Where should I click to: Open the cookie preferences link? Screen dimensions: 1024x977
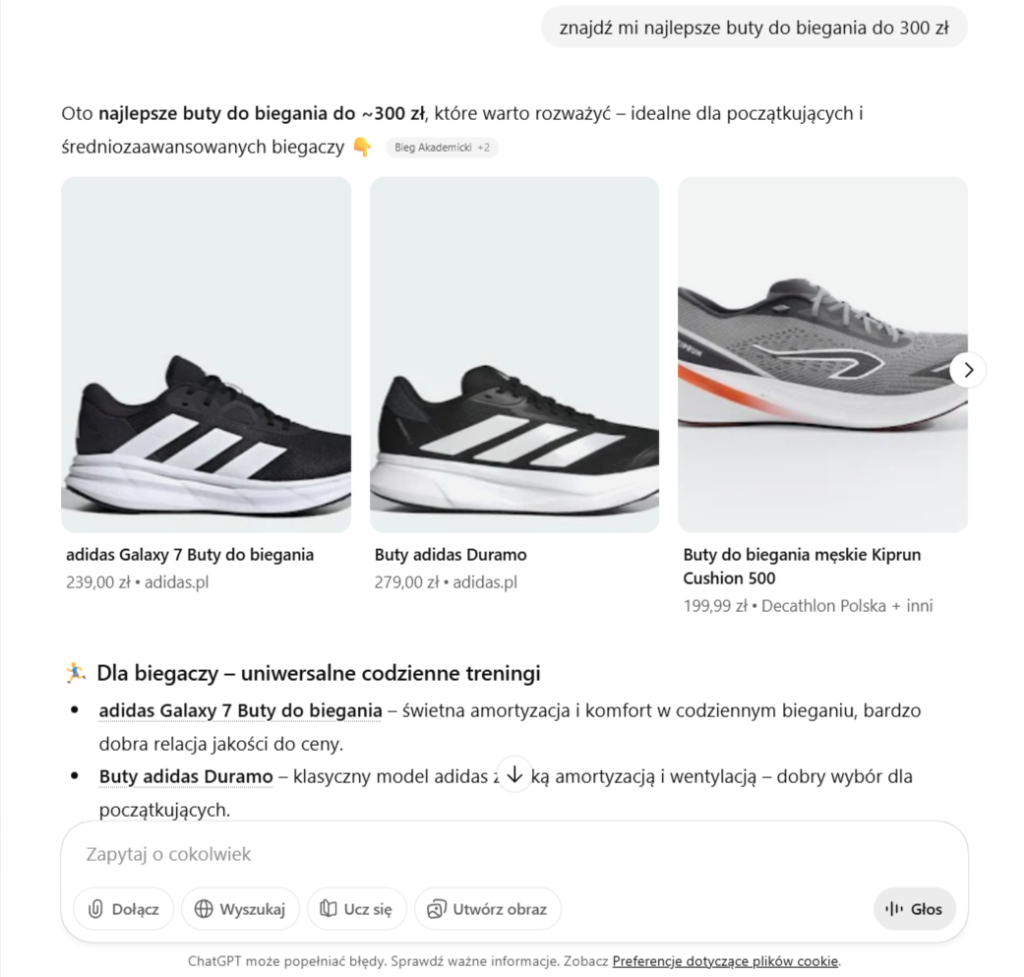click(x=726, y=961)
